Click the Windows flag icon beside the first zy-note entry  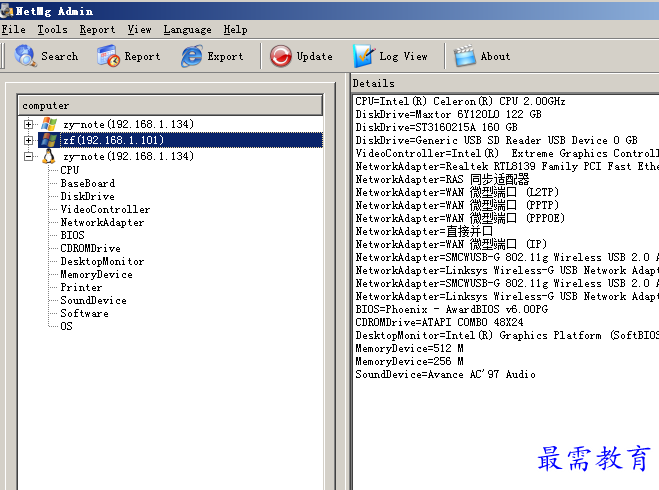click(49, 124)
